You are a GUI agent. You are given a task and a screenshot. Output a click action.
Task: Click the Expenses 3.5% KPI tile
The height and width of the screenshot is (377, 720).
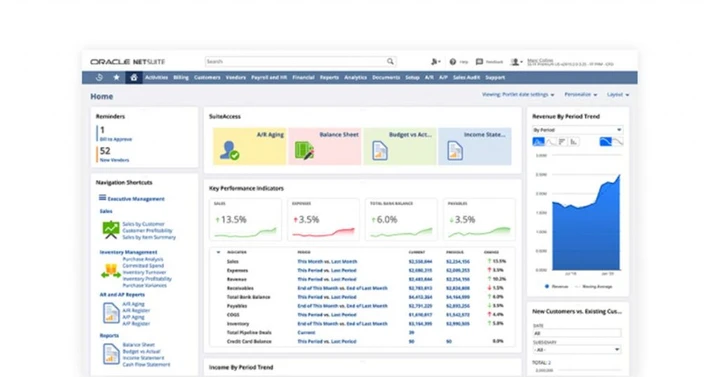tap(324, 219)
